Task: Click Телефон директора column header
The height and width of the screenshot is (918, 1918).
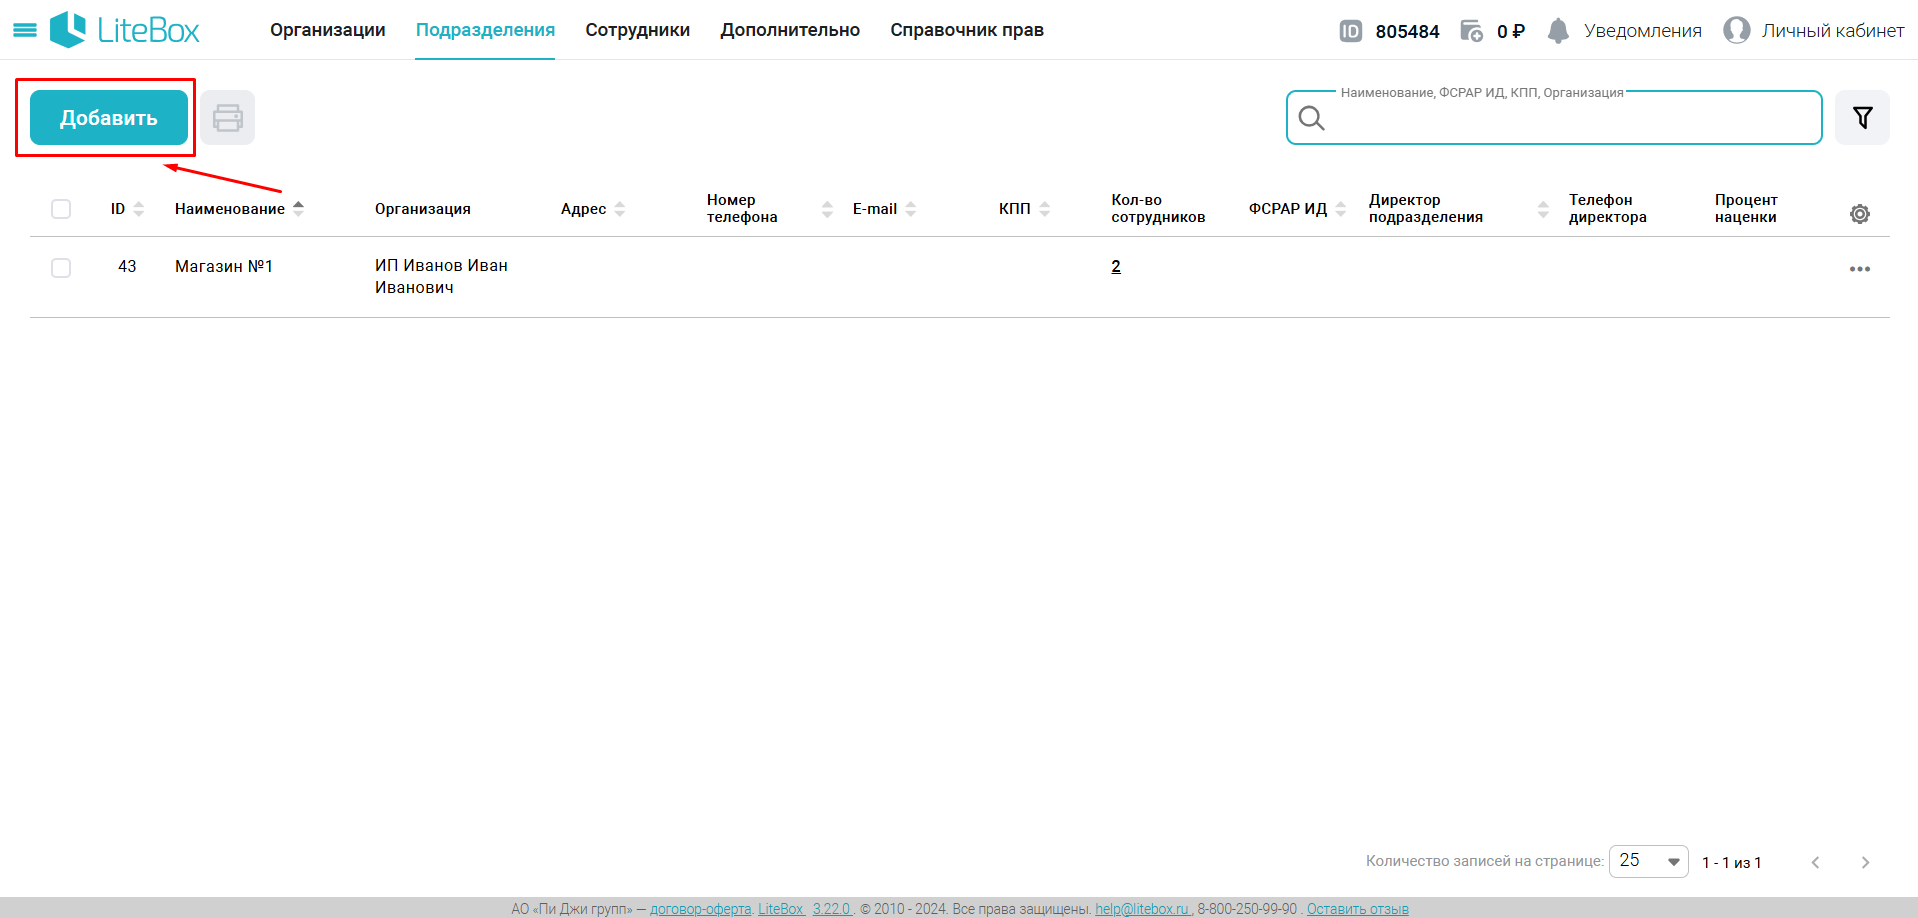Action: tap(1607, 208)
